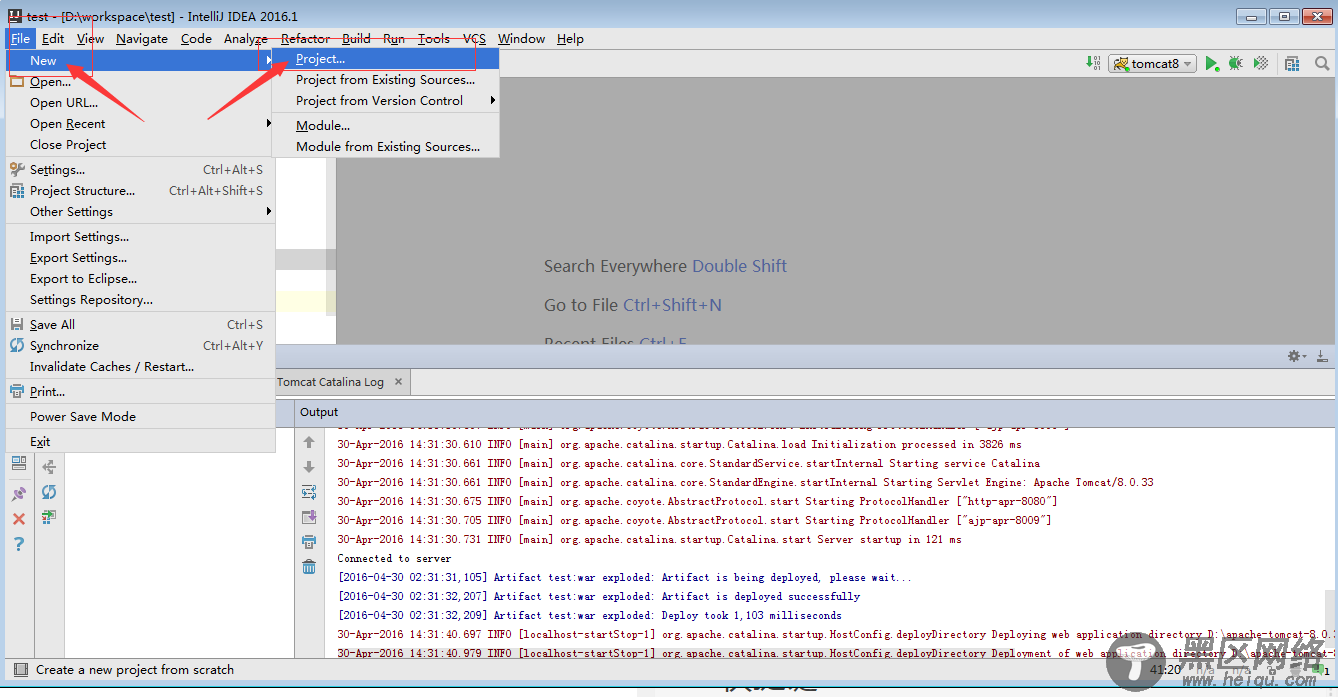The image size is (1338, 697).
Task: Open the Code menu
Action: point(196,39)
